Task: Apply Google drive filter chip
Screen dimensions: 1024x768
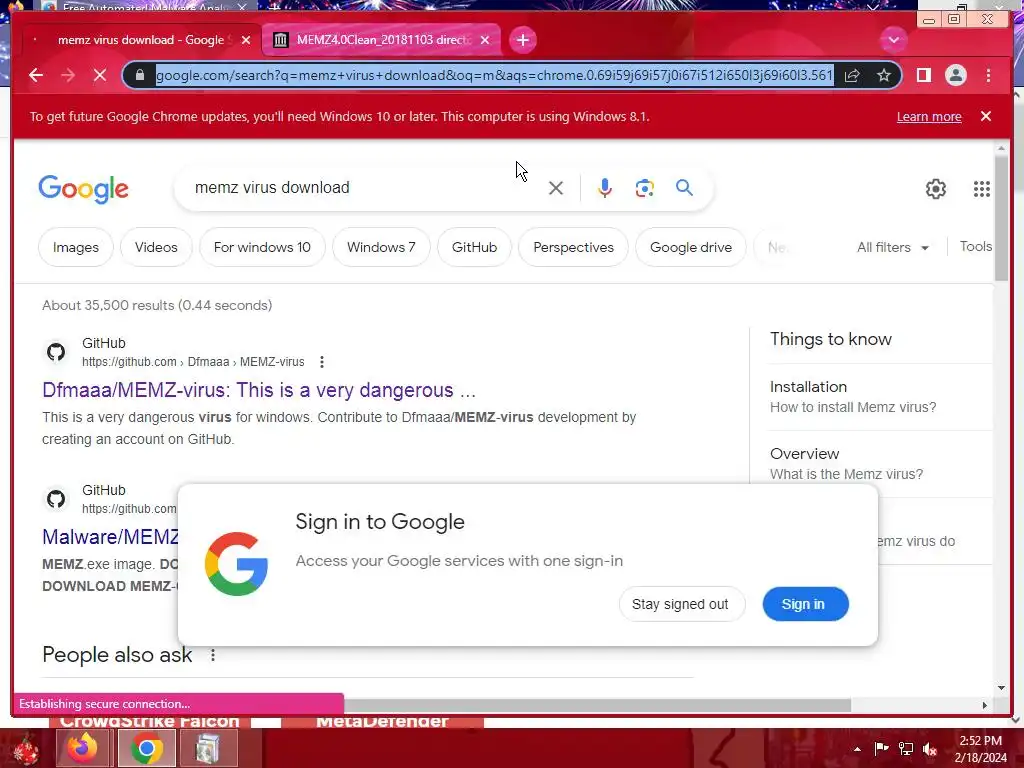Action: [x=691, y=248]
